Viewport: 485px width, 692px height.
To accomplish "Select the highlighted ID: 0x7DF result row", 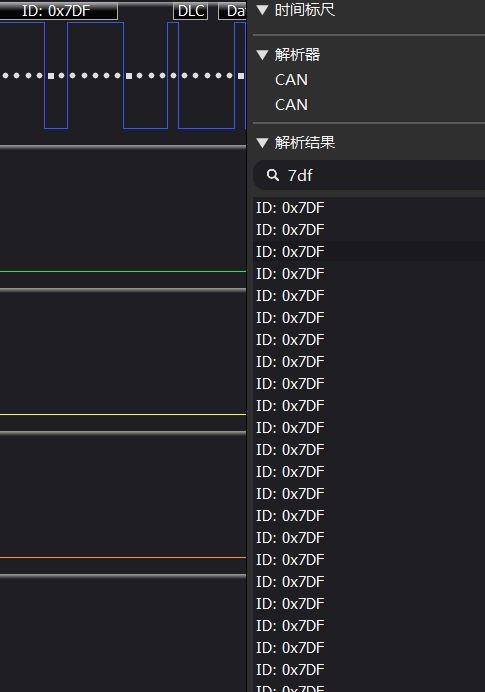I will [370, 252].
